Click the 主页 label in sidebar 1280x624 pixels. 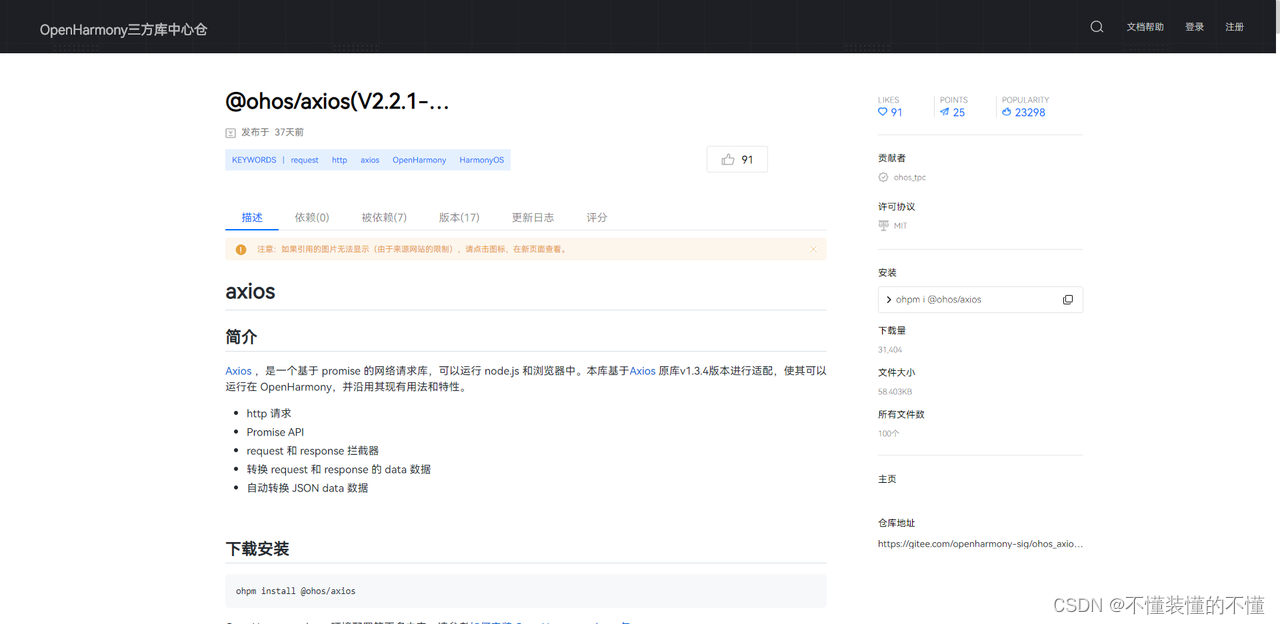pos(887,479)
